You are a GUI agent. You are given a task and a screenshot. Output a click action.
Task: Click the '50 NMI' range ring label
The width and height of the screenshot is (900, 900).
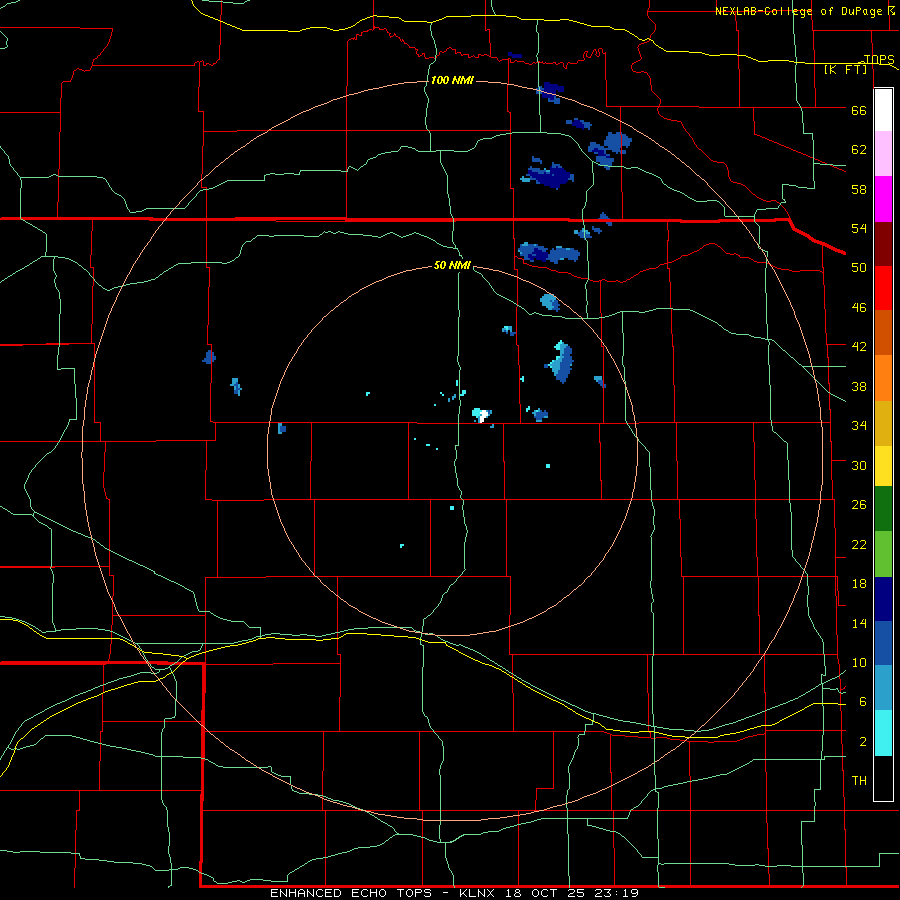(452, 265)
